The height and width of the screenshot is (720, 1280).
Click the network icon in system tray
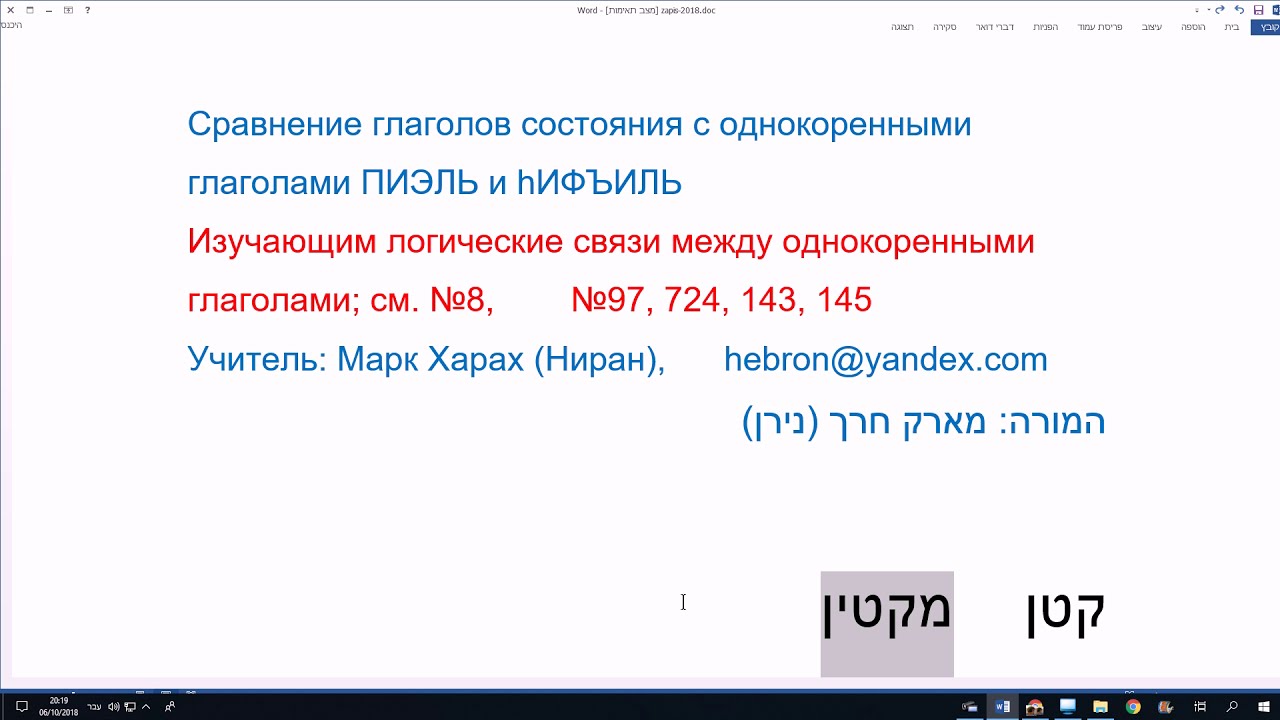tap(130, 707)
